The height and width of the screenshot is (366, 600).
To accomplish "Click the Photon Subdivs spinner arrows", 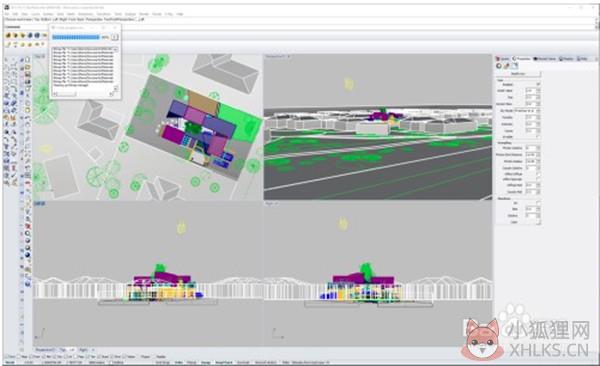I will 538,148.
